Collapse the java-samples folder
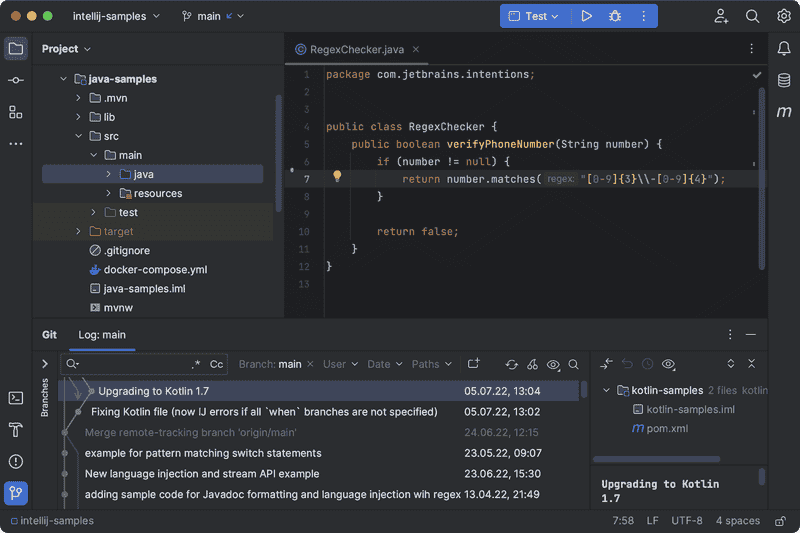This screenshot has height=533, width=800. 63,79
